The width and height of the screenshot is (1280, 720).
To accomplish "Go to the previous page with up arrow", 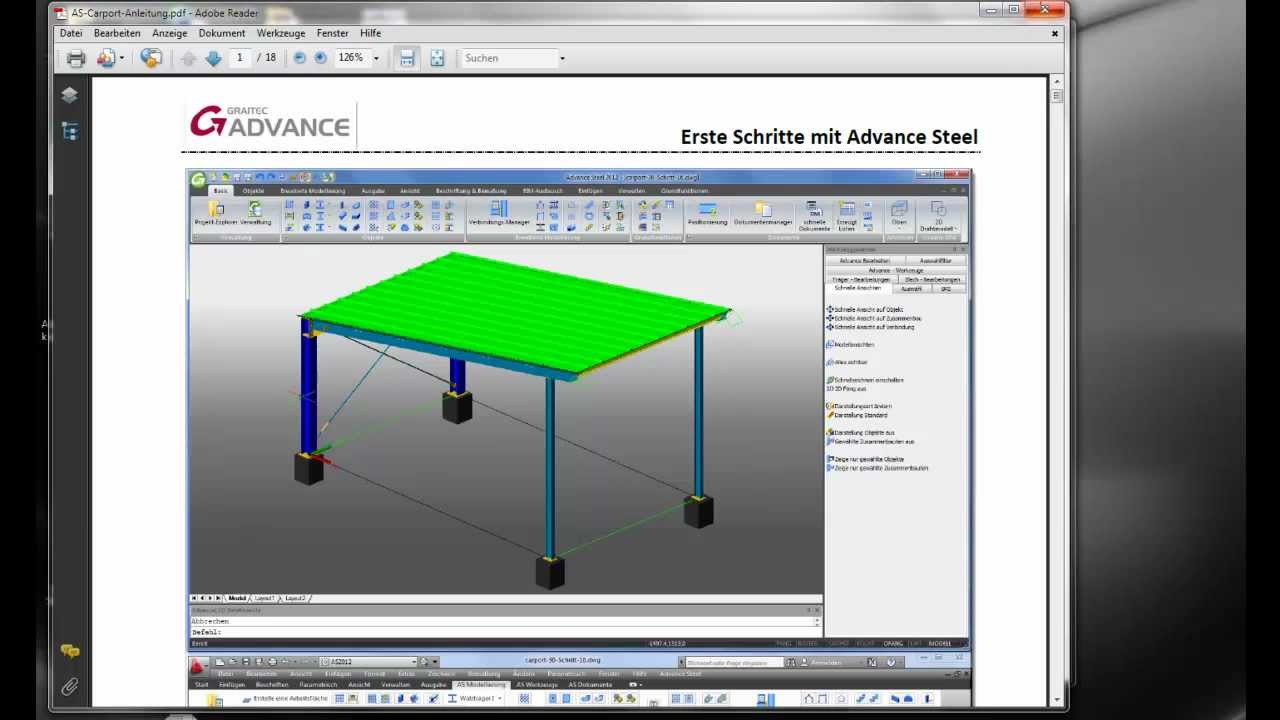I will point(188,58).
